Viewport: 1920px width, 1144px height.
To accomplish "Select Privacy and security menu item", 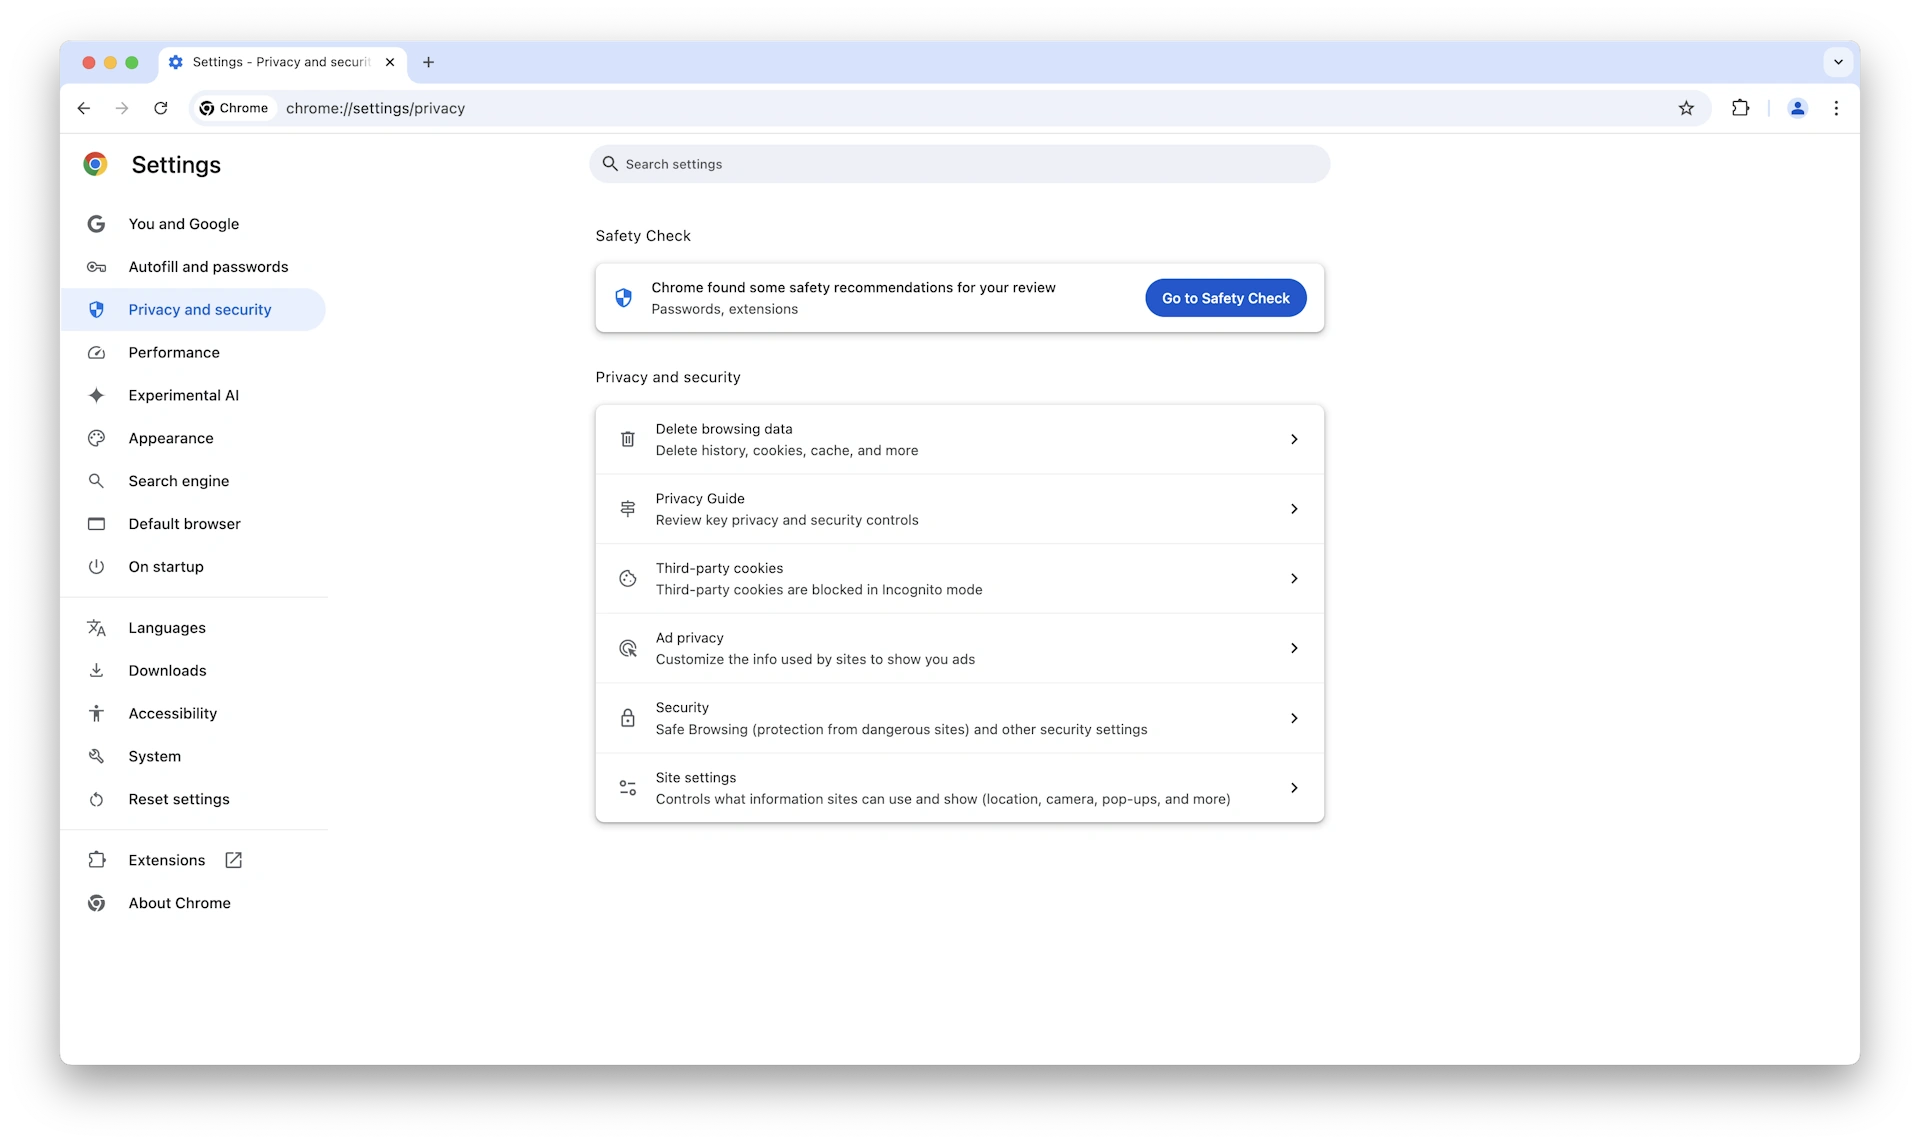I will [x=200, y=308].
